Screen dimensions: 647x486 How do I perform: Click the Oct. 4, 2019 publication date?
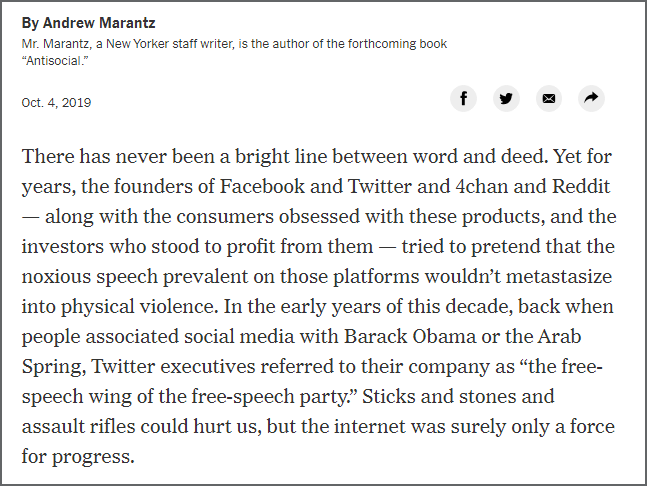pos(56,103)
